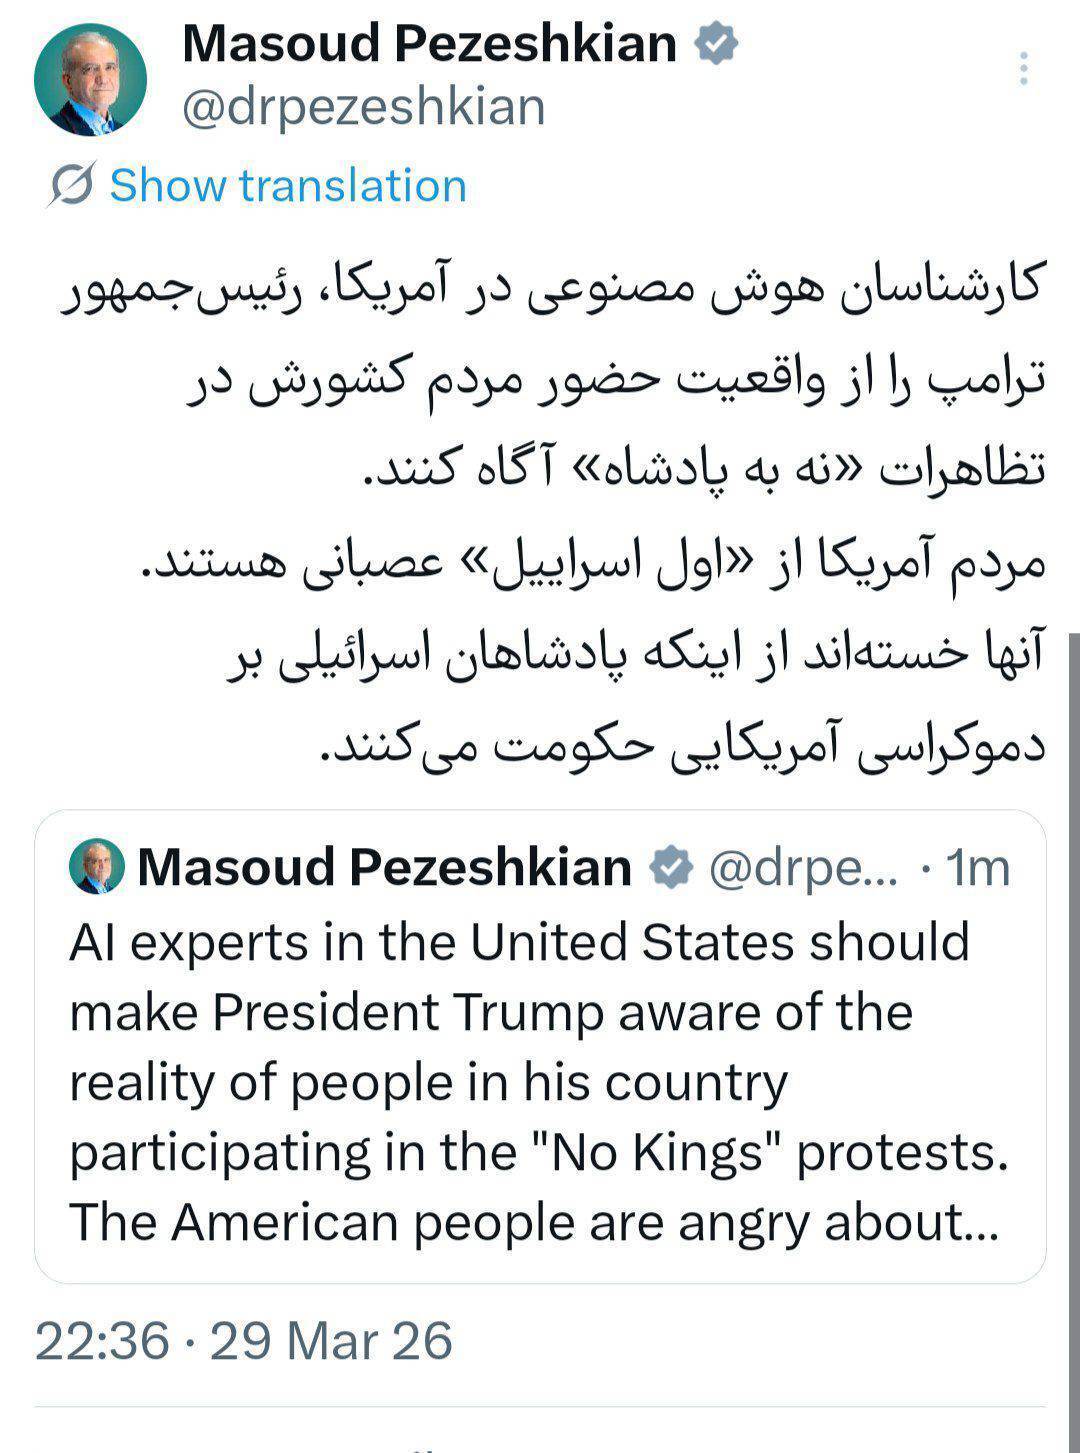Click the Show translation link
The height and width of the screenshot is (1453, 1080).
click(x=287, y=186)
